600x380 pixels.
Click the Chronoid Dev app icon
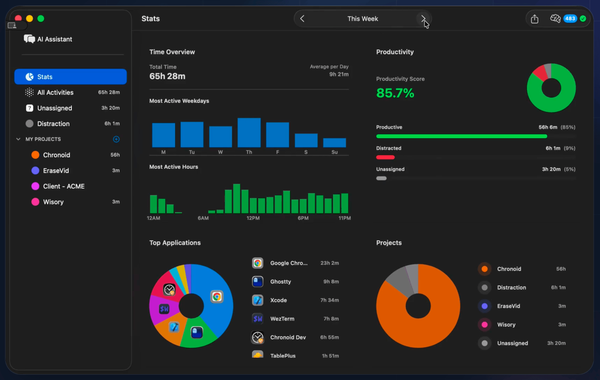[x=258, y=337]
